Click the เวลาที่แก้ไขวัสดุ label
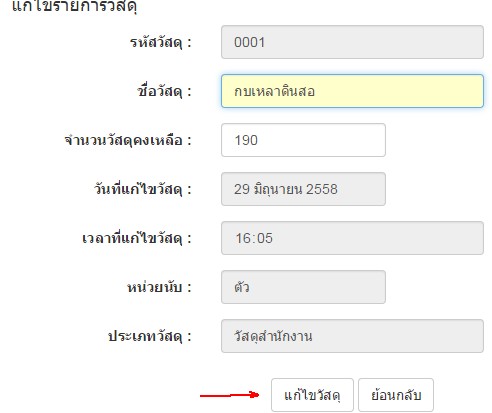The height and width of the screenshot is (413, 492). (x=137, y=238)
